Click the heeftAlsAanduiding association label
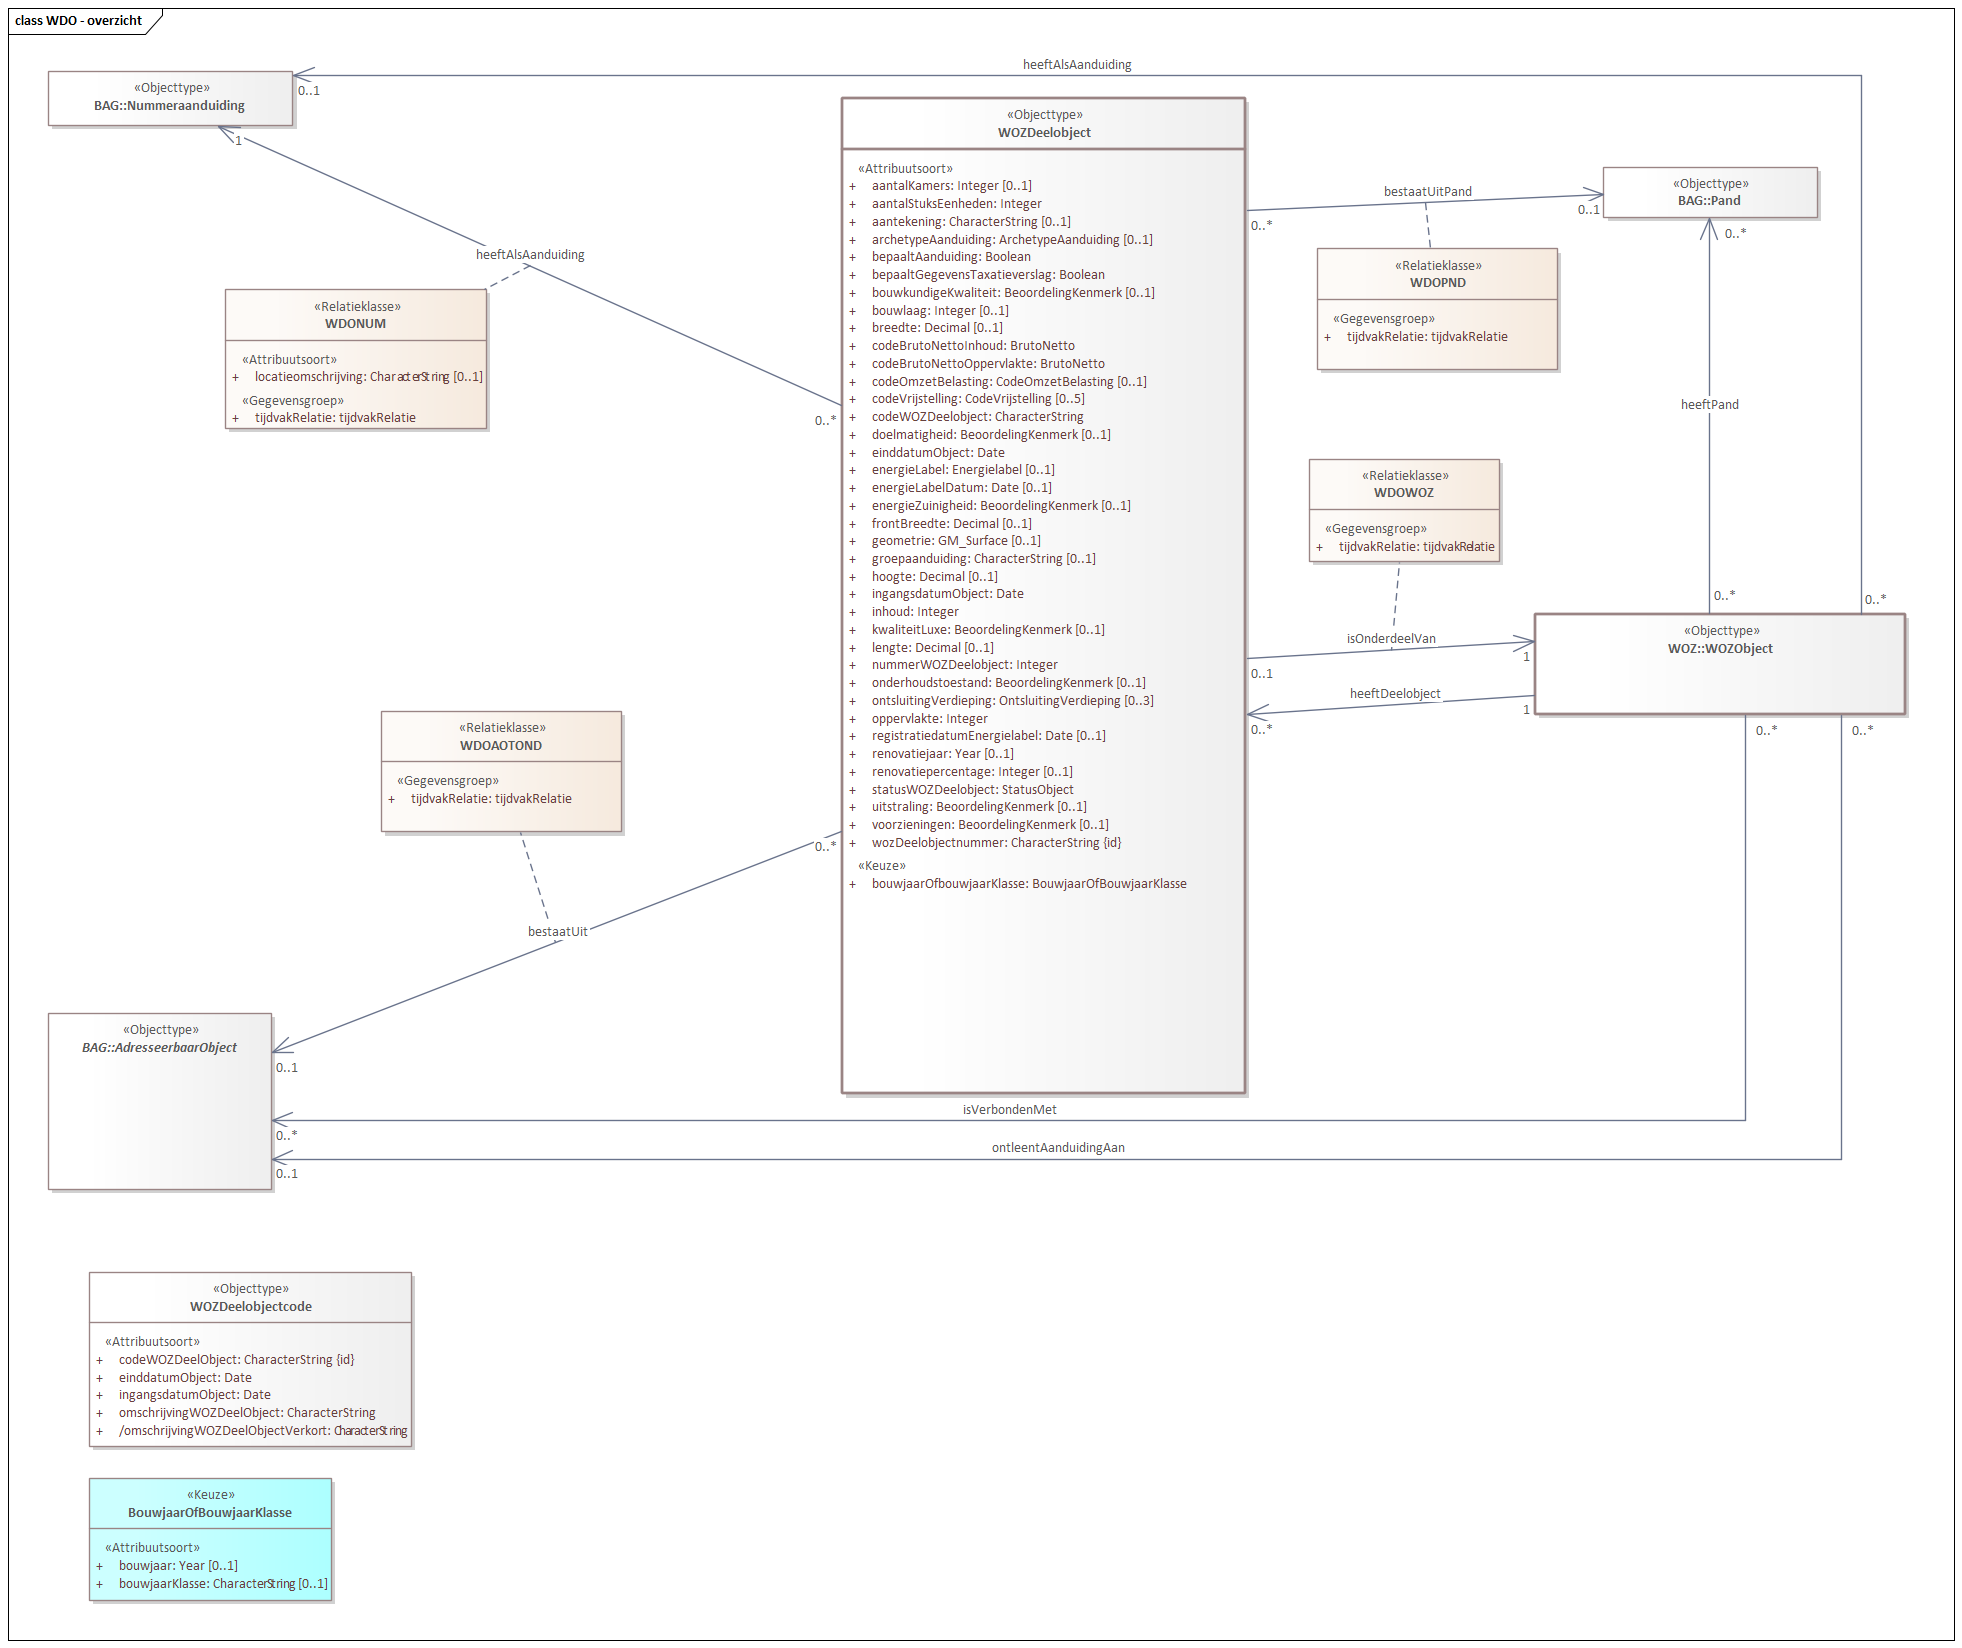 click(1075, 64)
